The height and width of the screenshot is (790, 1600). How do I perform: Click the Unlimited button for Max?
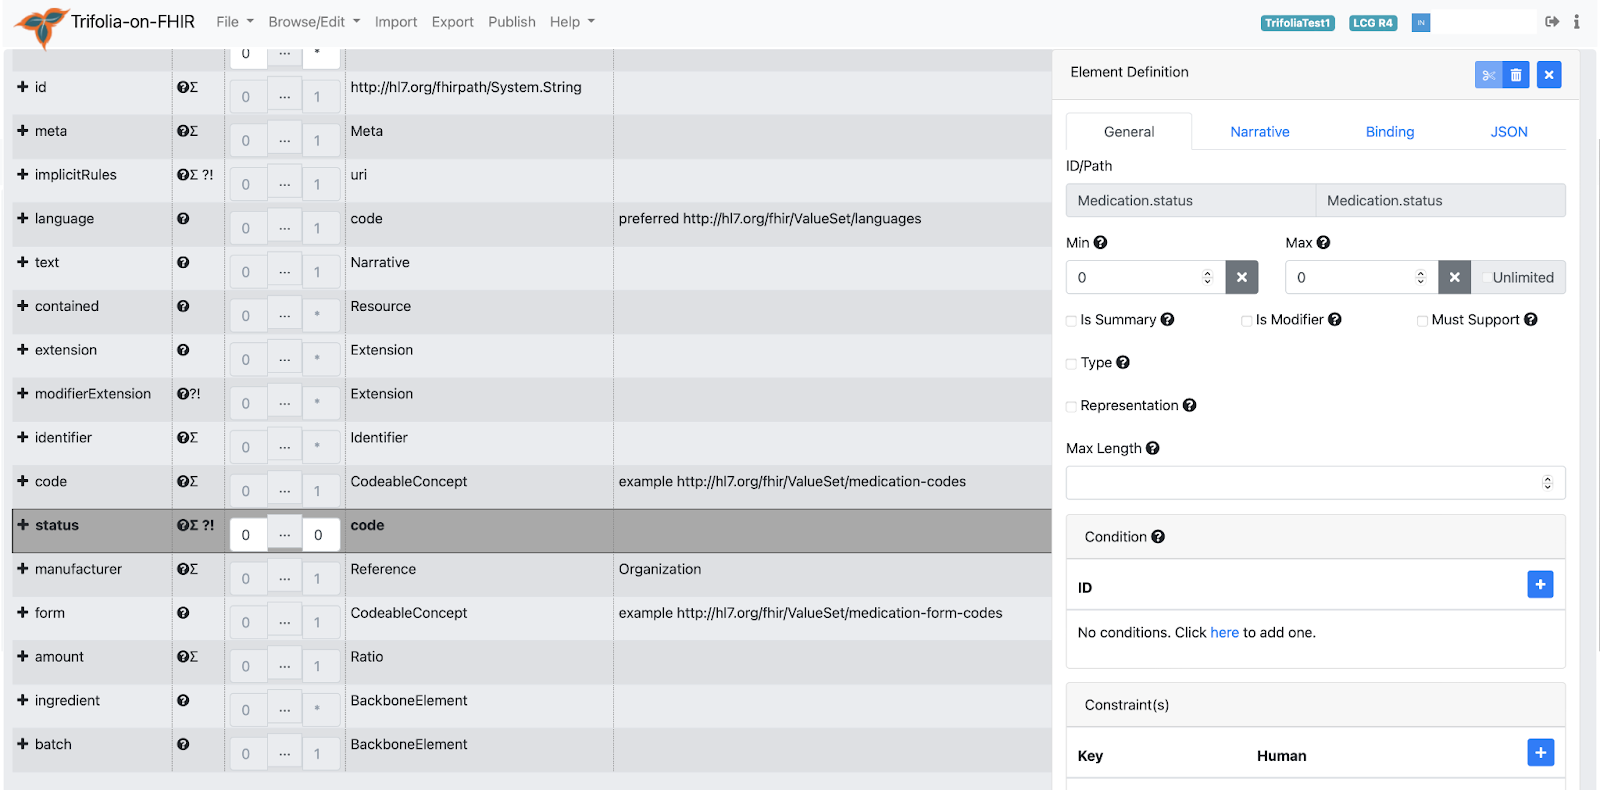(1522, 278)
